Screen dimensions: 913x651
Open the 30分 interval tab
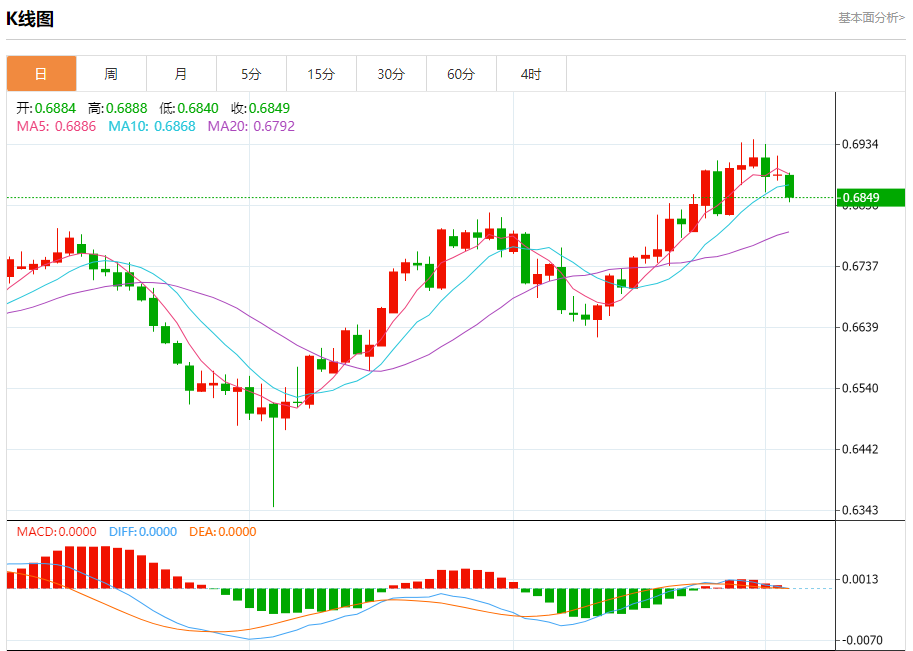click(391, 74)
